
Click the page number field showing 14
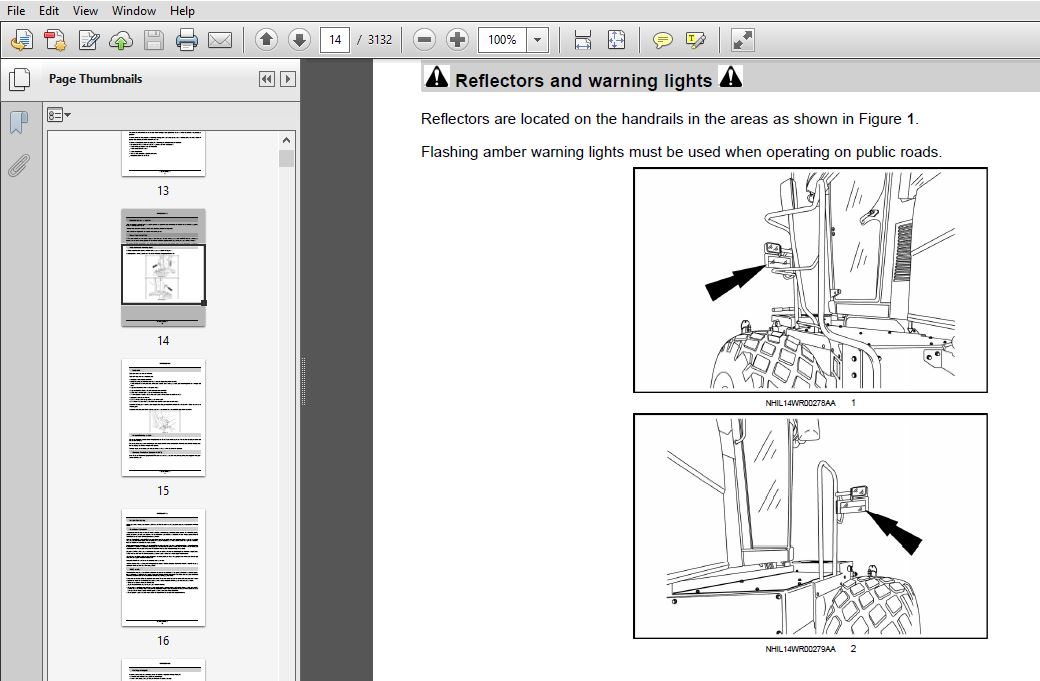(x=335, y=40)
